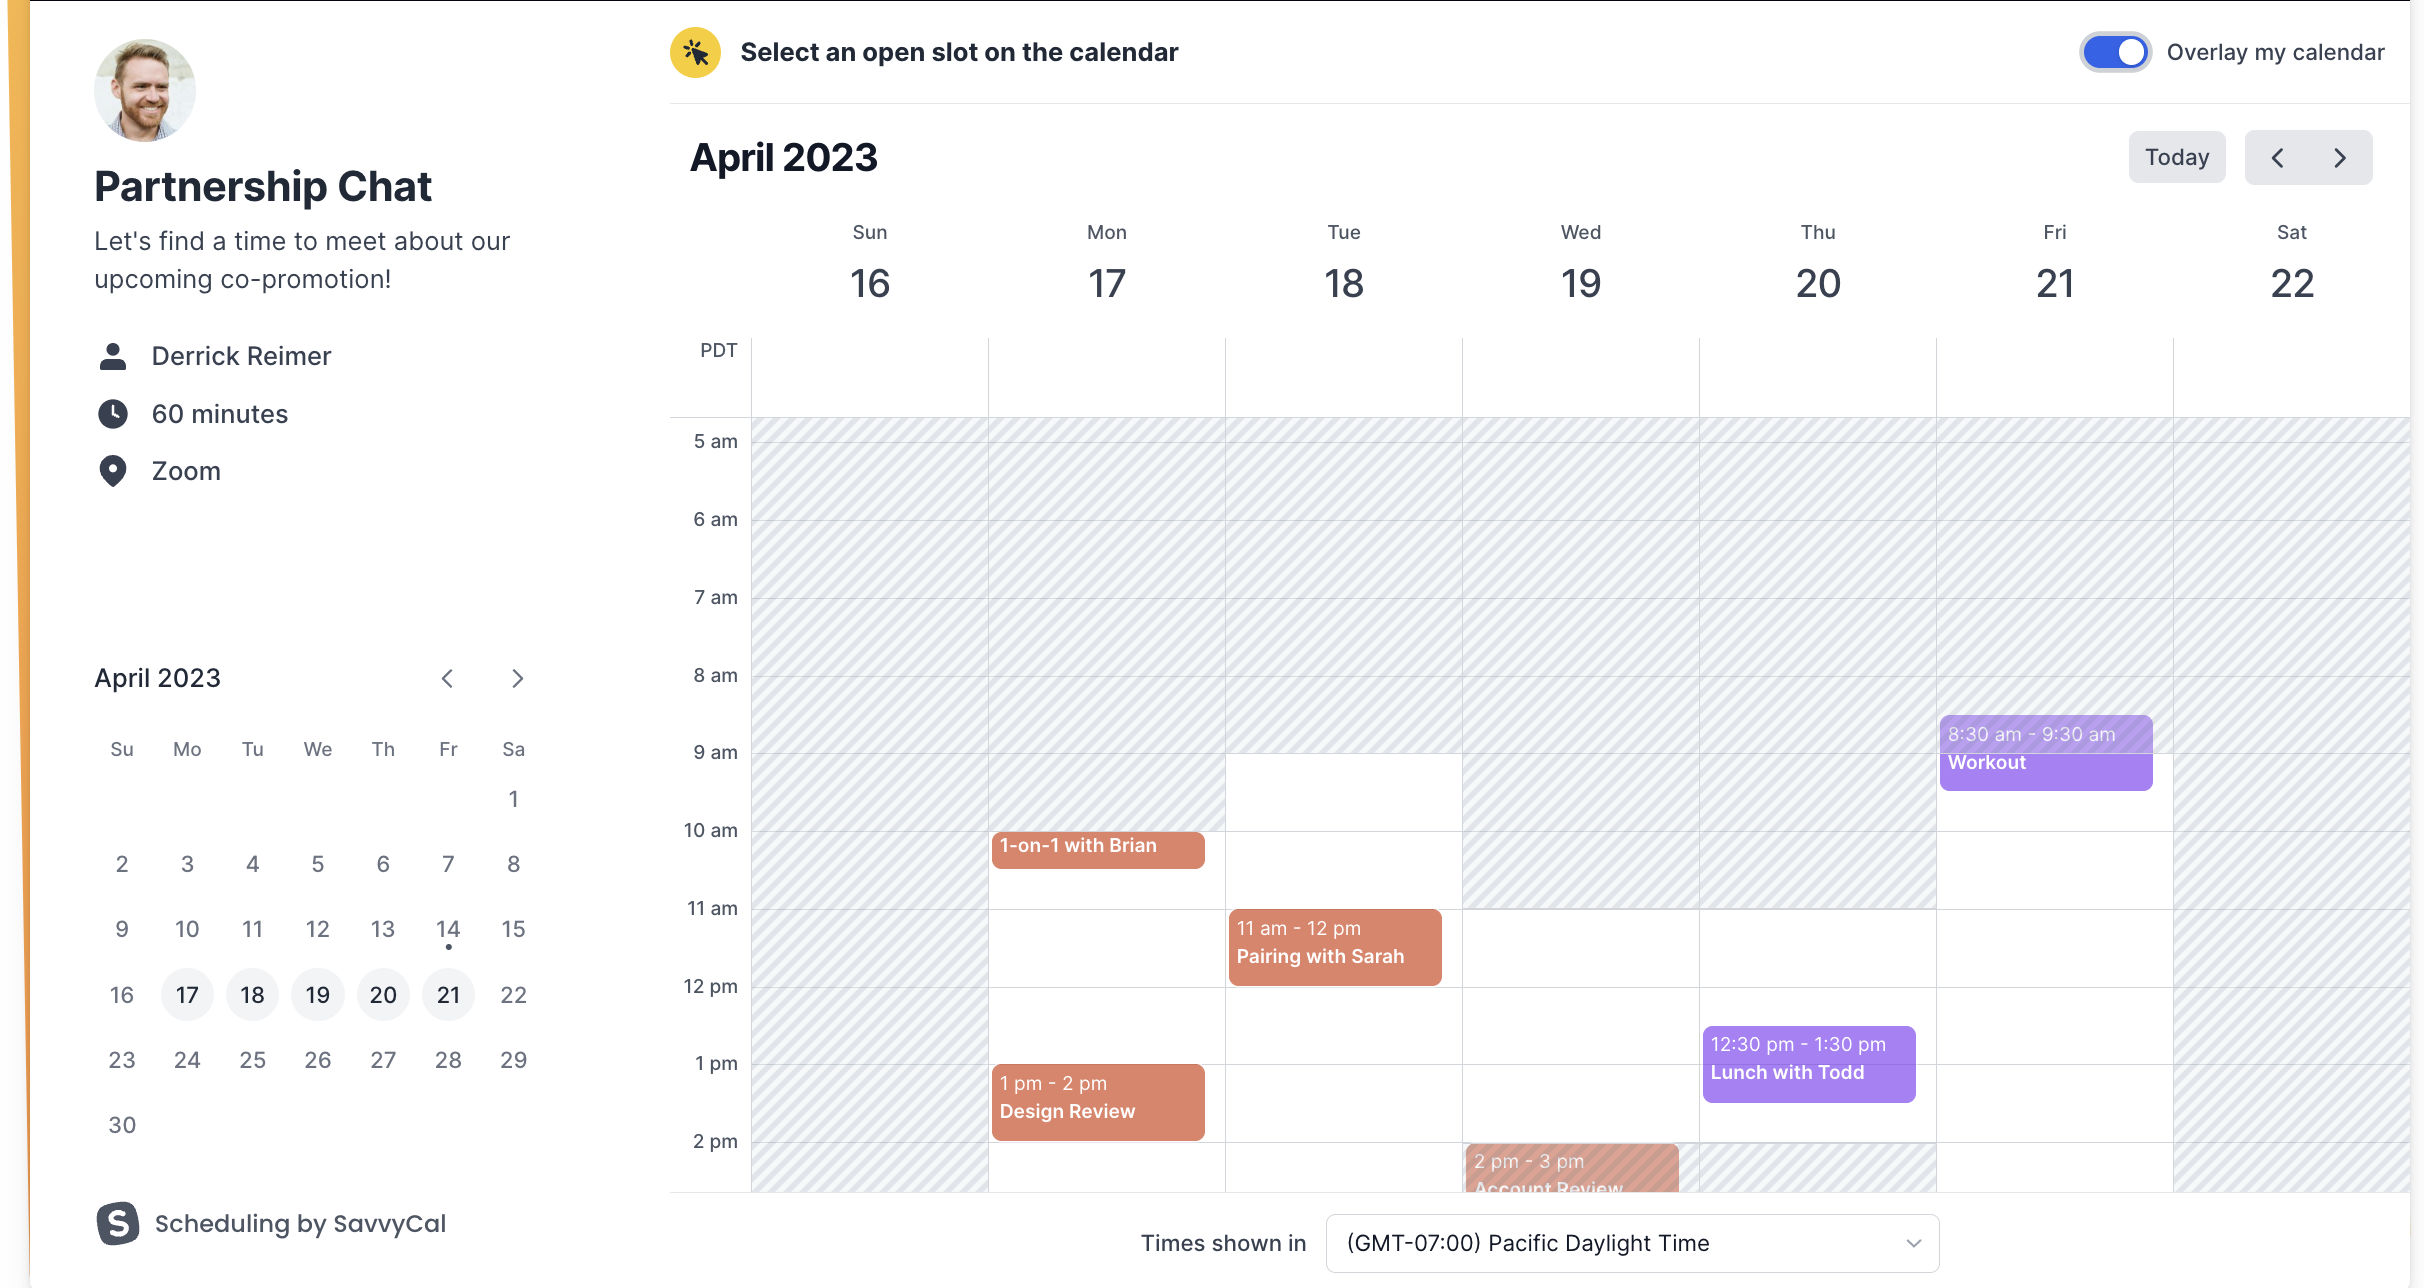Click the SavvyCal logo icon
The width and height of the screenshot is (2424, 1288).
click(x=117, y=1223)
